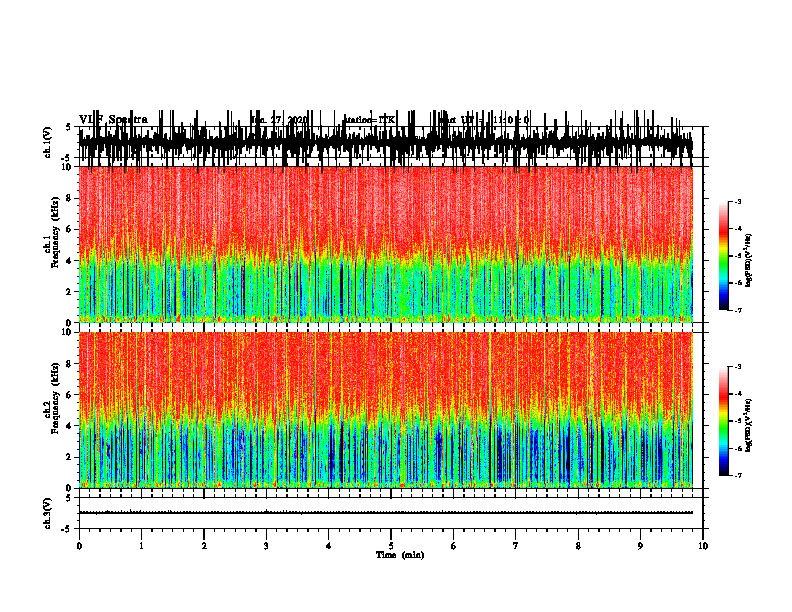Viewport: 792px width, 612px height.
Task: Click the ch.1 voltage waveform trace
Action: (386, 143)
